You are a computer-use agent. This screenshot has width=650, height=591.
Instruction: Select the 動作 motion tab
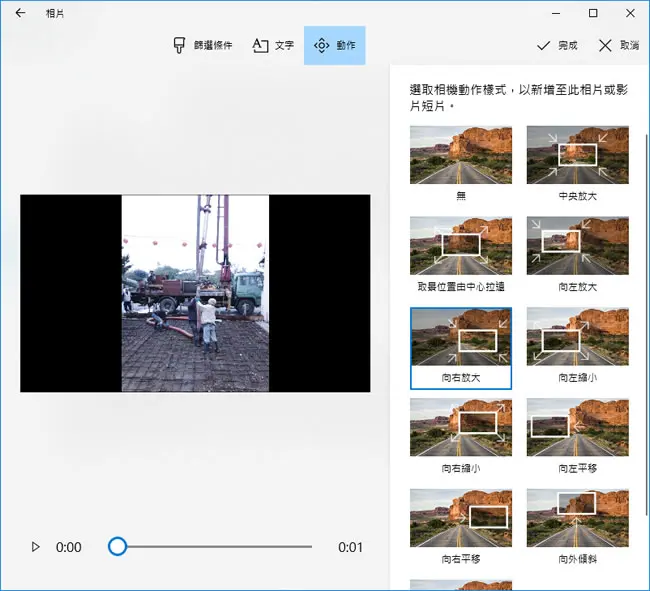[335, 45]
